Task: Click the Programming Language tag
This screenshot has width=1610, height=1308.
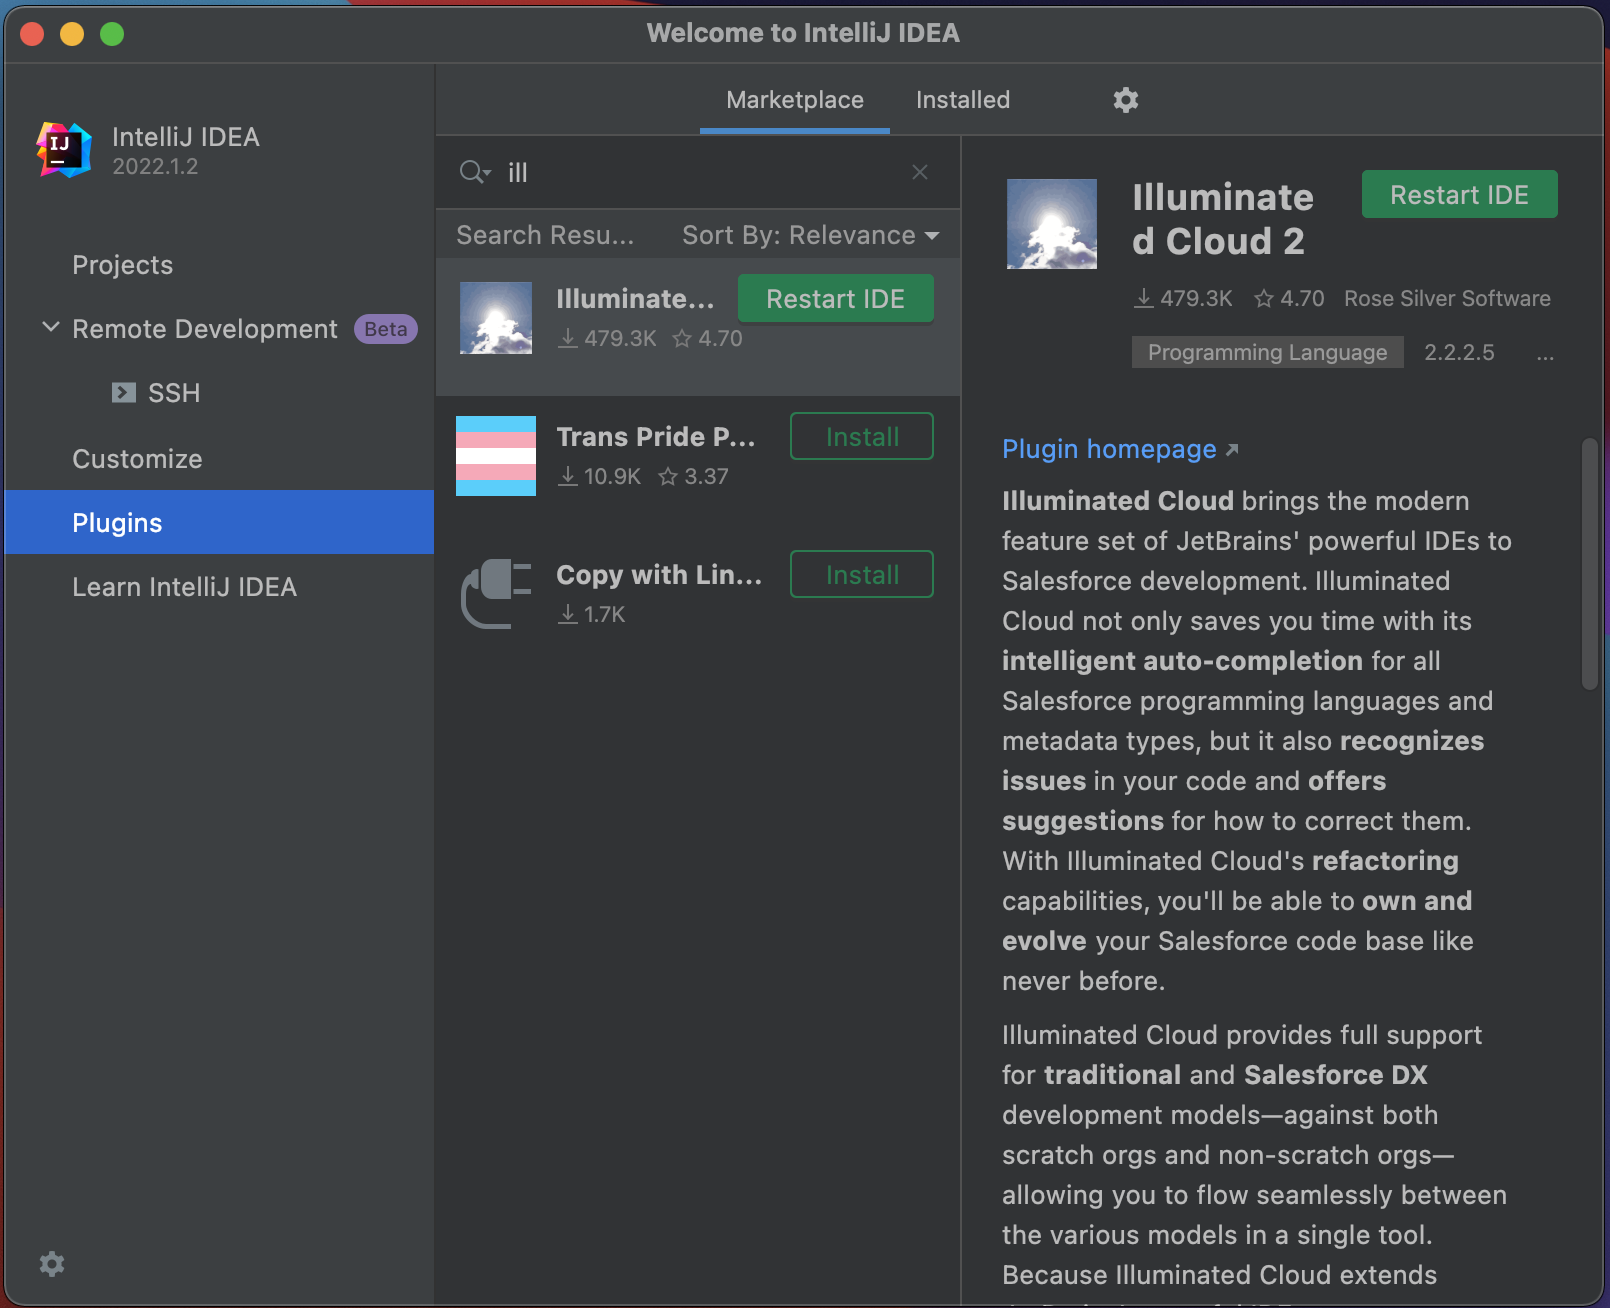Action: (x=1267, y=352)
